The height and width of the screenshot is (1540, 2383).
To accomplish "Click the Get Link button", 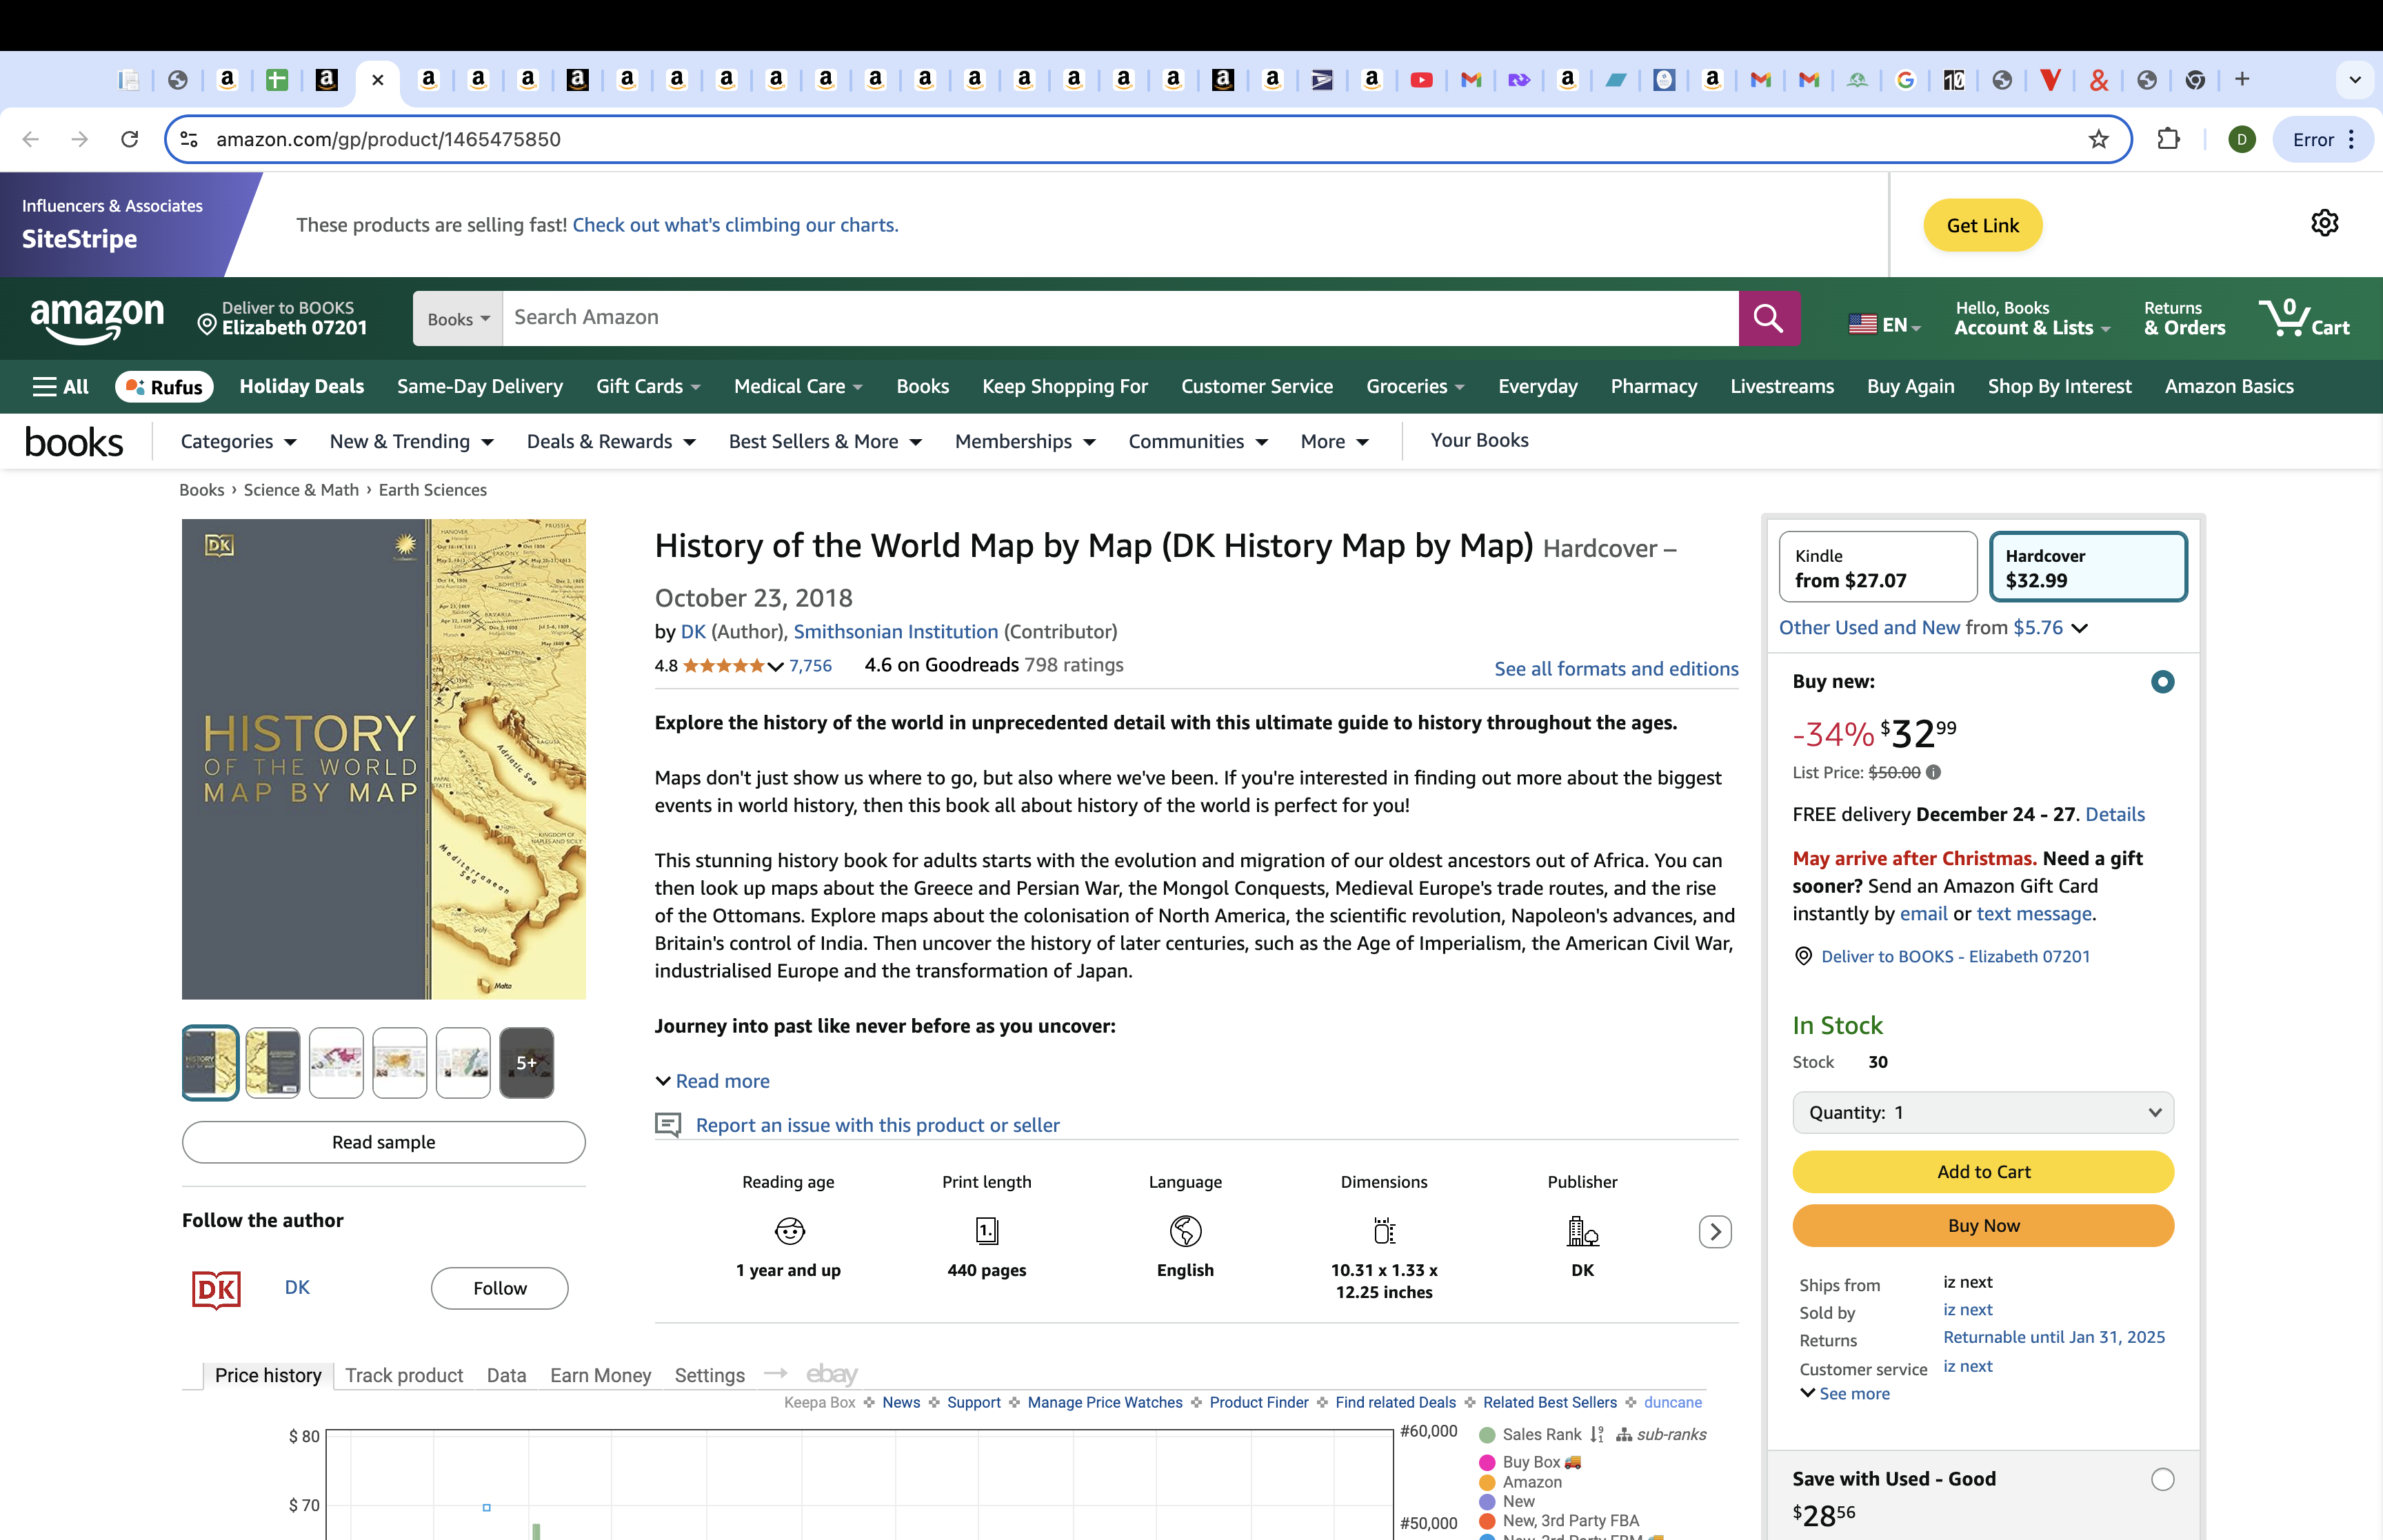I will 1982,225.
